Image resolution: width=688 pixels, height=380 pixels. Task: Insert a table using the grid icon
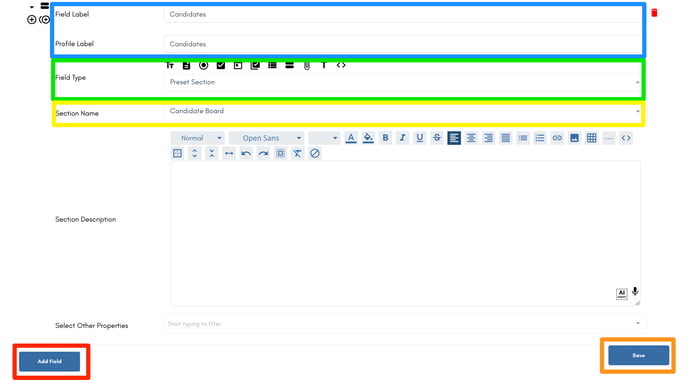coord(591,138)
